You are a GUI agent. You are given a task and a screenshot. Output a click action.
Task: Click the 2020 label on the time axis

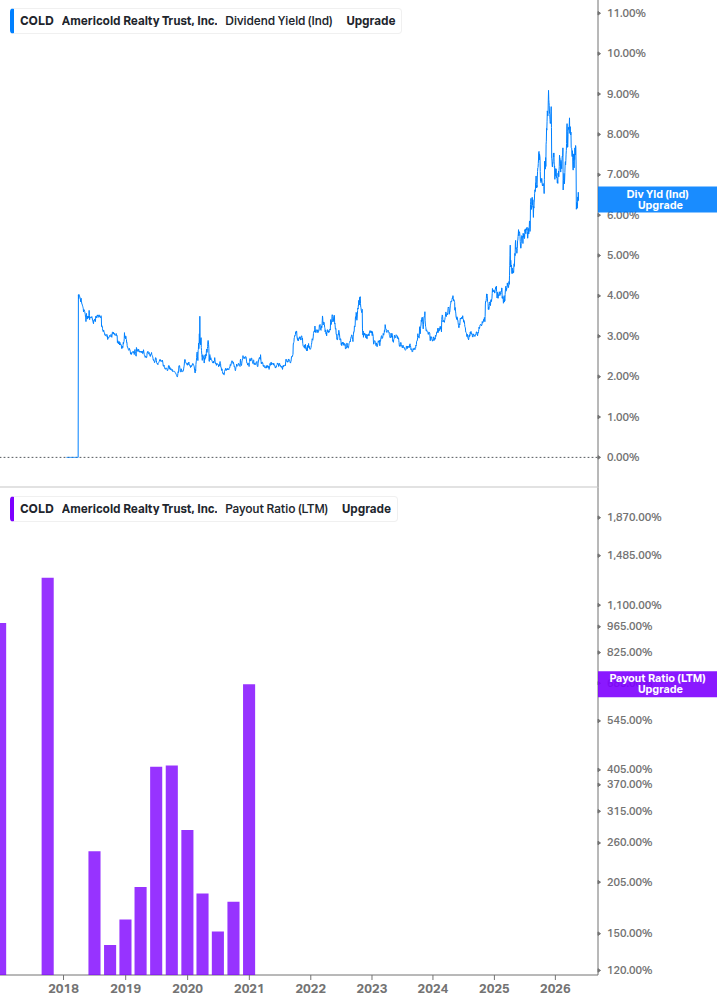coord(187,988)
